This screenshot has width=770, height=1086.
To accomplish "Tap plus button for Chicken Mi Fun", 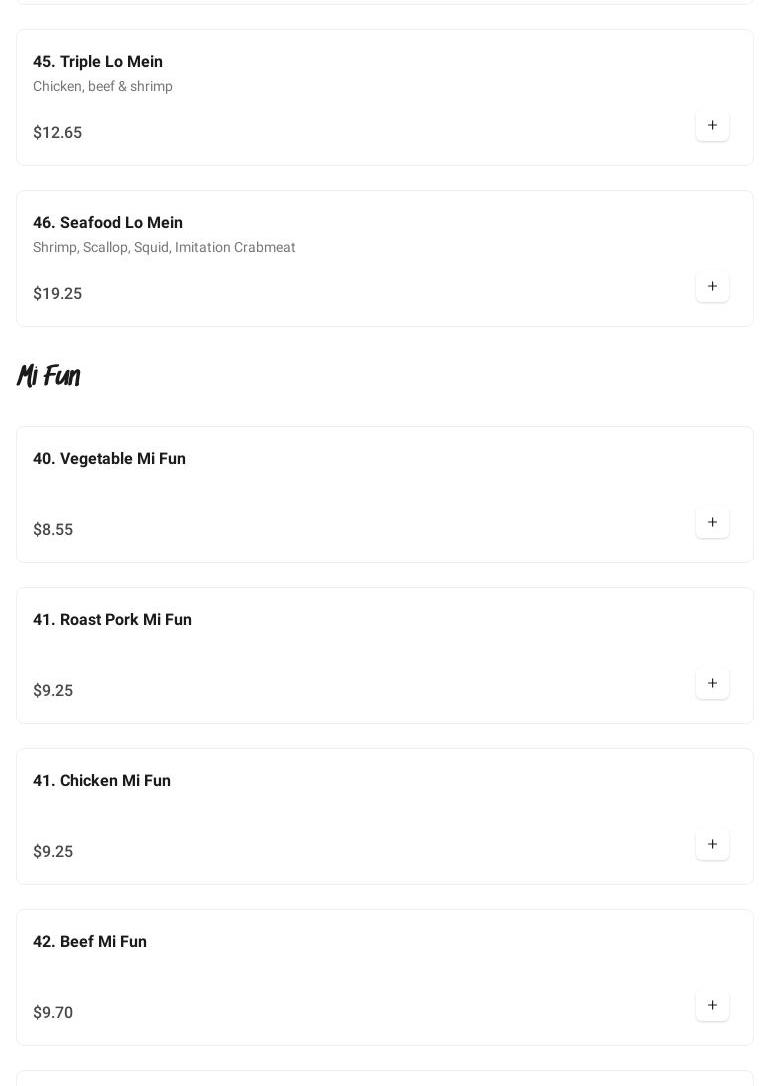I will 712,845.
